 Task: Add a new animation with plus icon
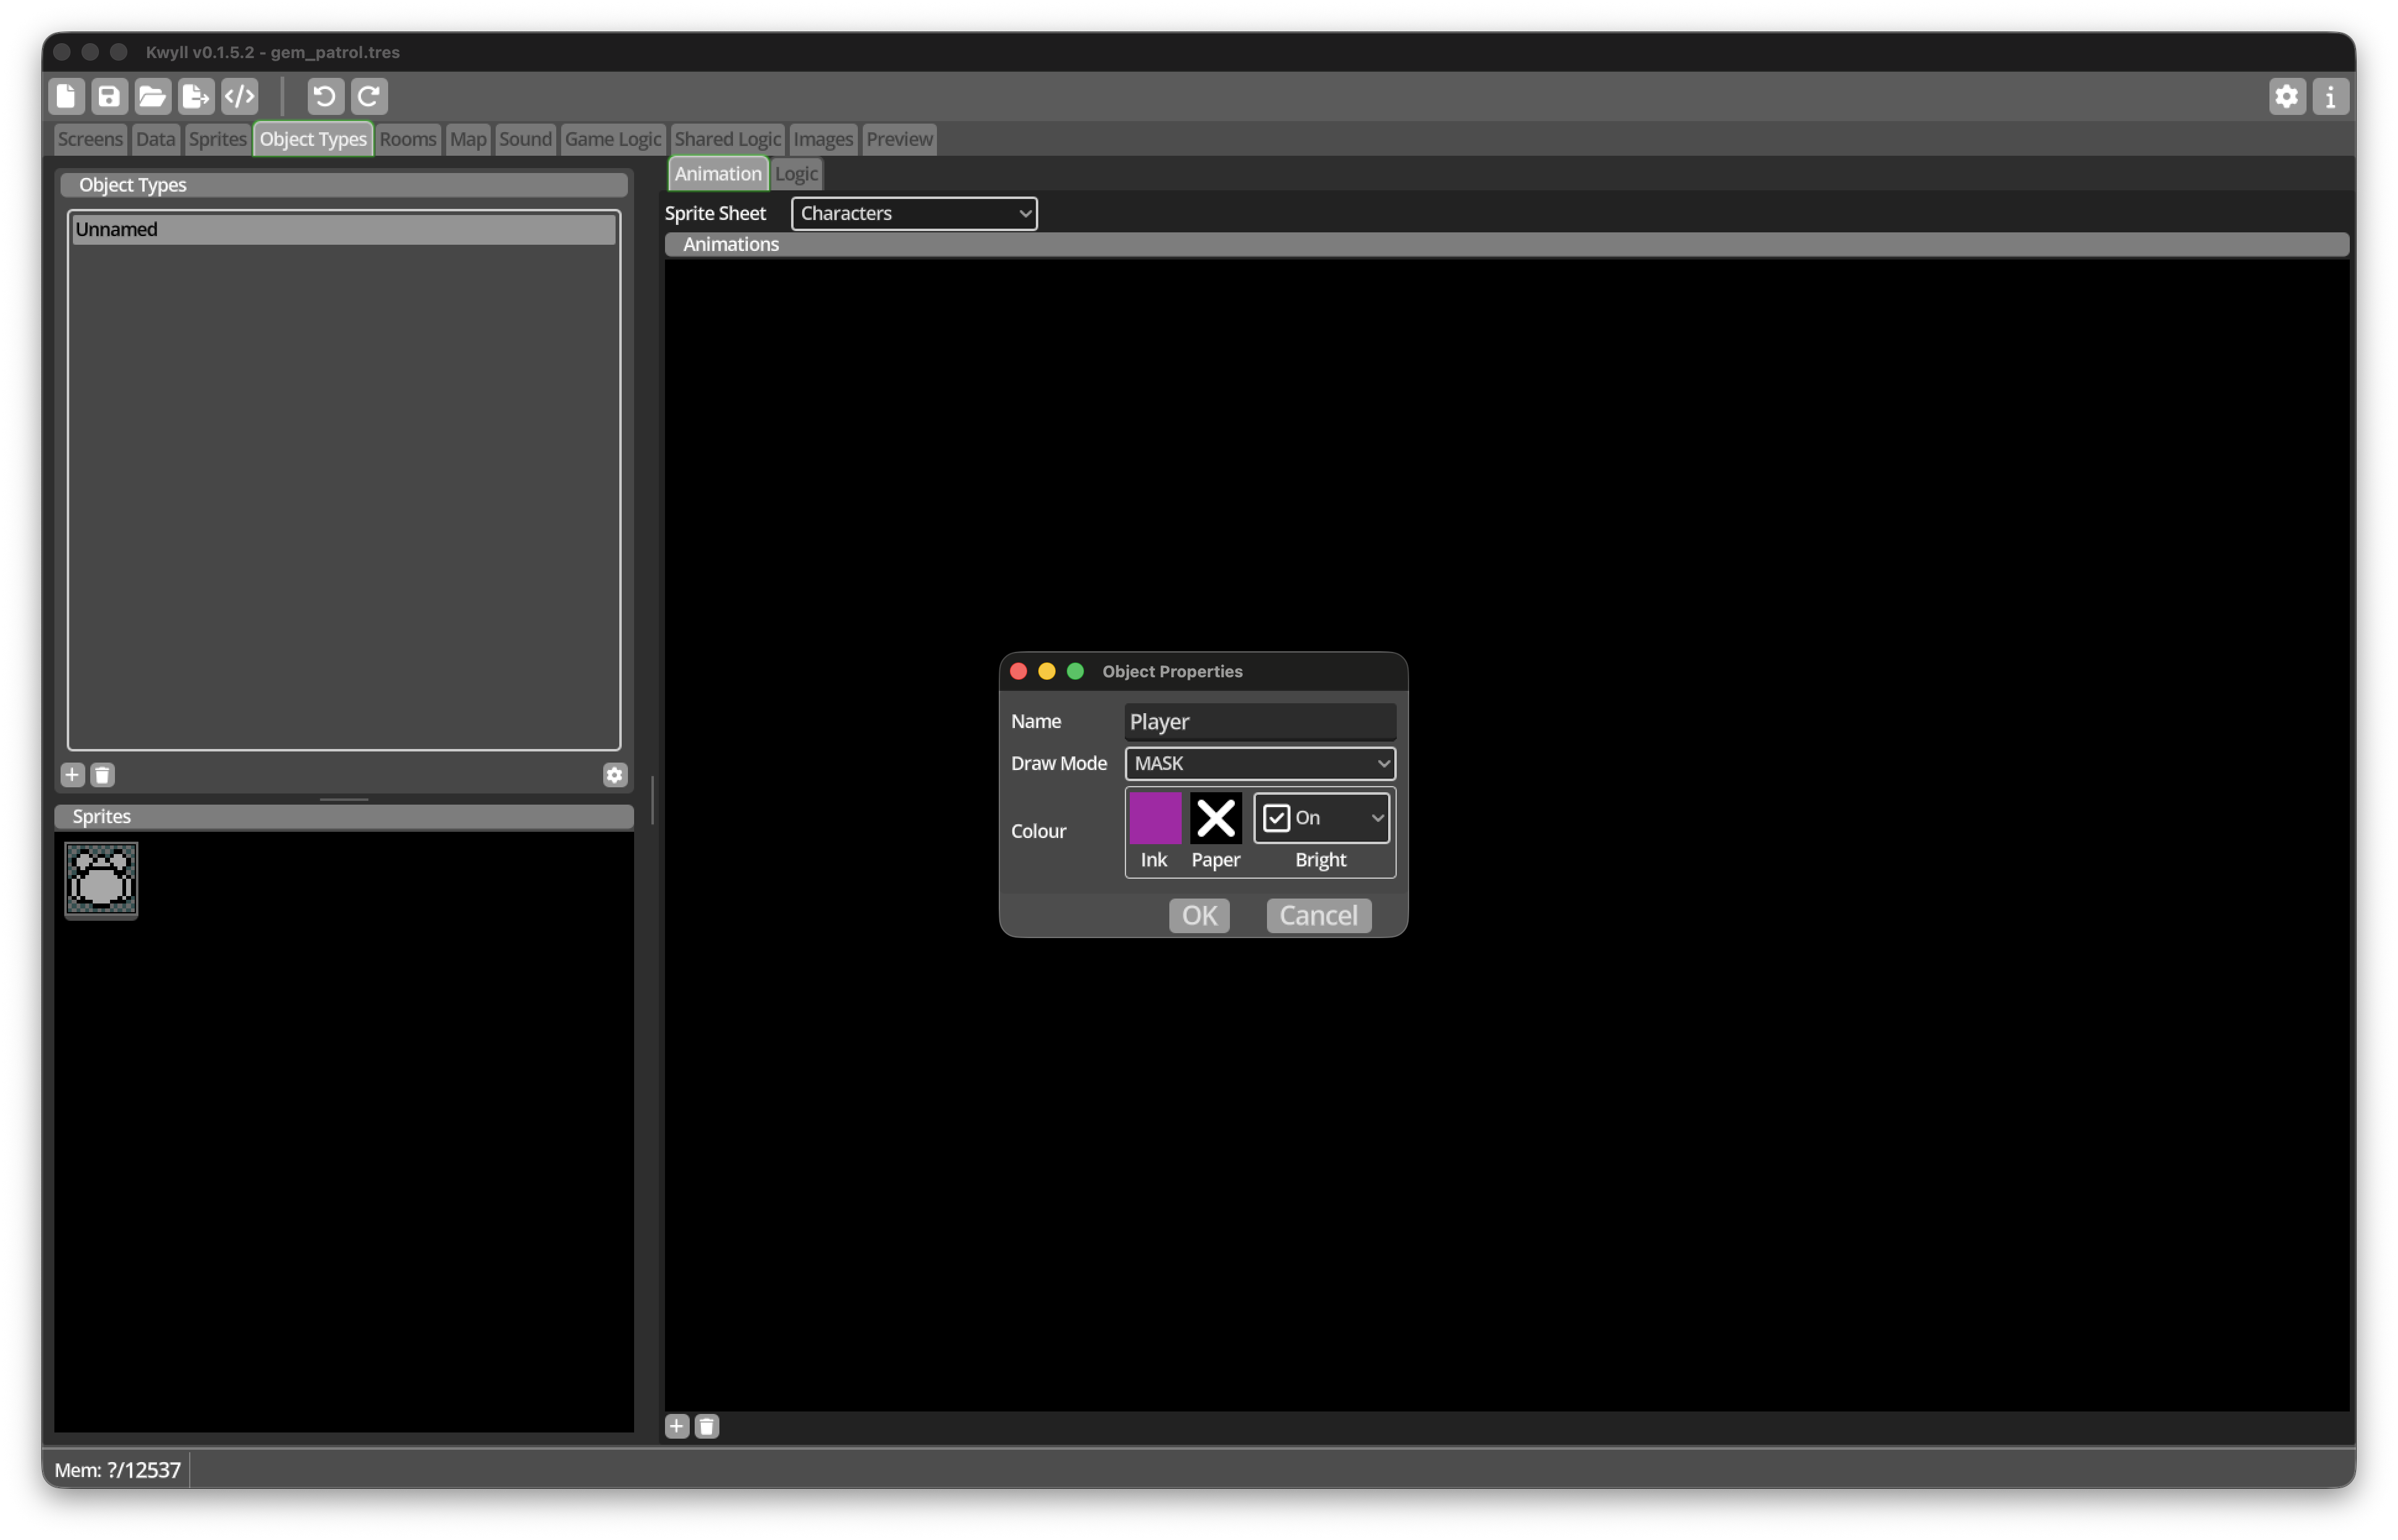tap(677, 1426)
